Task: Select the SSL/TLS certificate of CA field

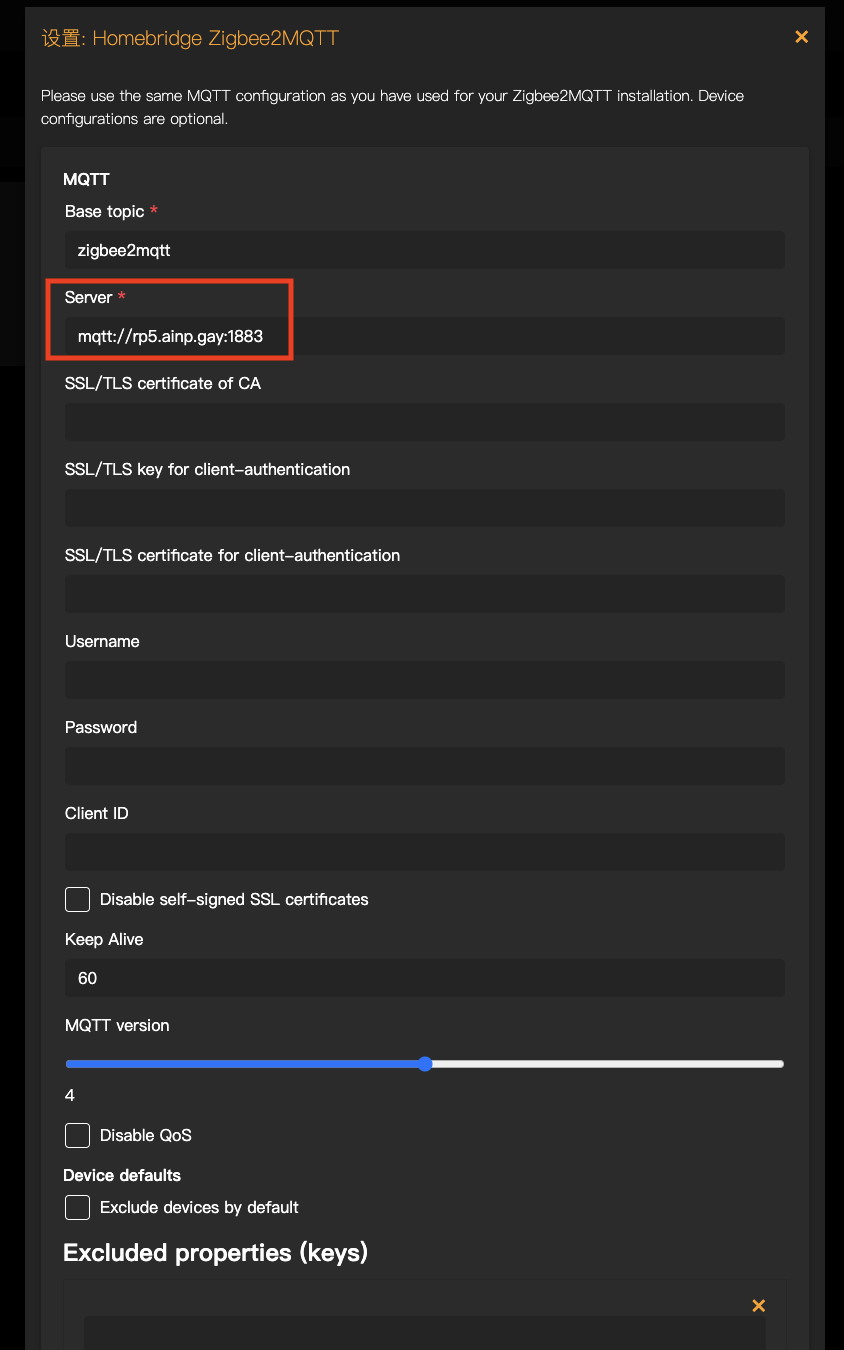Action: pos(425,422)
